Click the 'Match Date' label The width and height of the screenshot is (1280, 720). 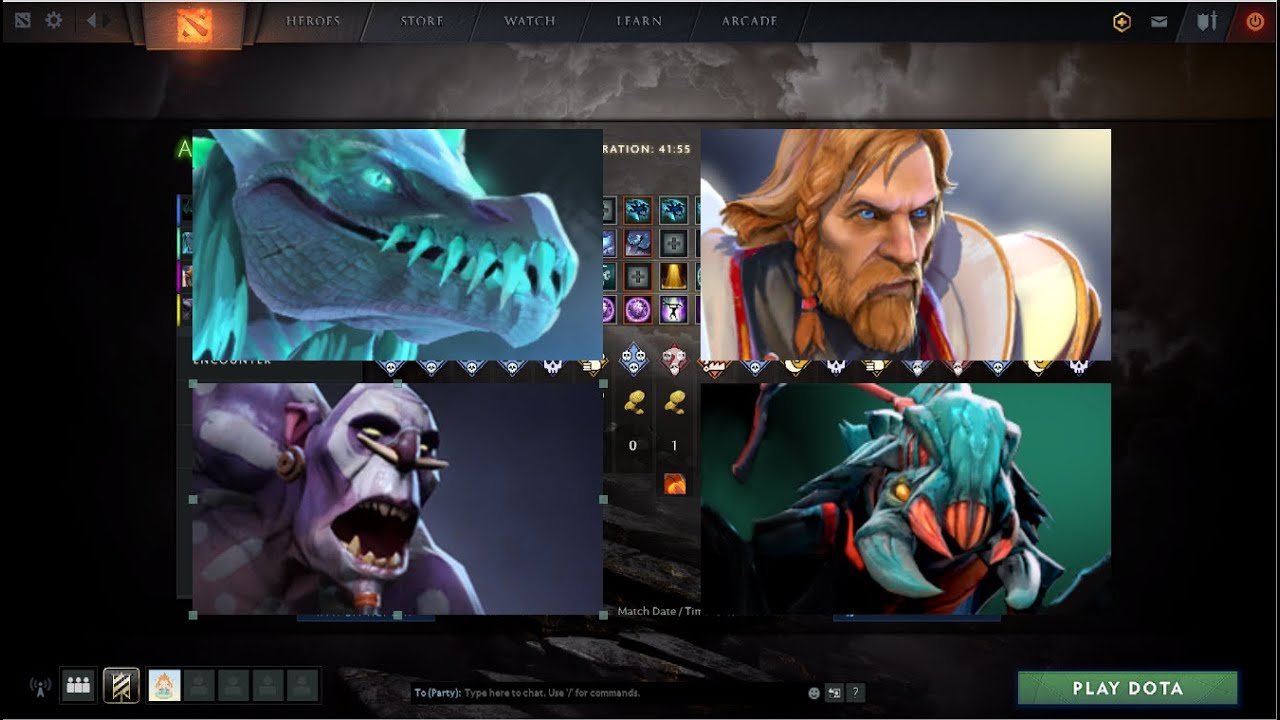click(x=648, y=611)
